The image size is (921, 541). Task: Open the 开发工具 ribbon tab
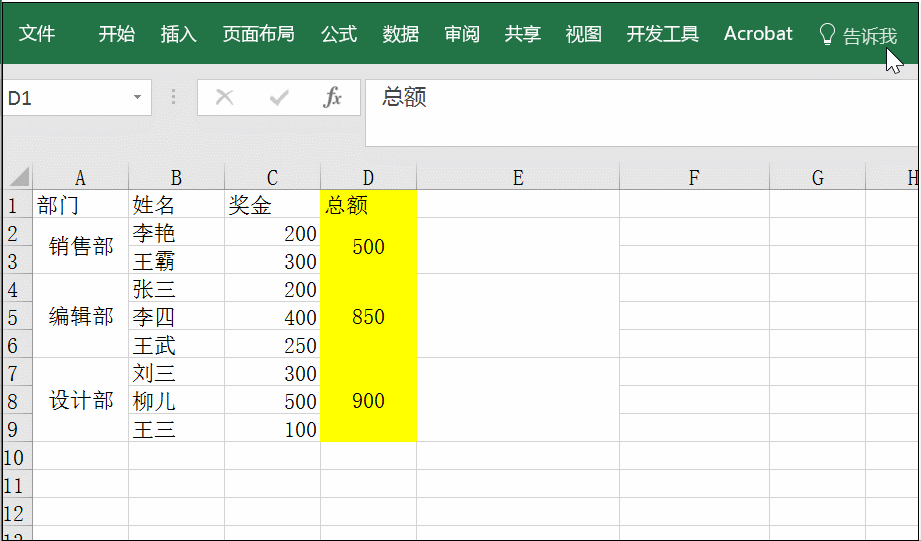pyautogui.click(x=663, y=33)
